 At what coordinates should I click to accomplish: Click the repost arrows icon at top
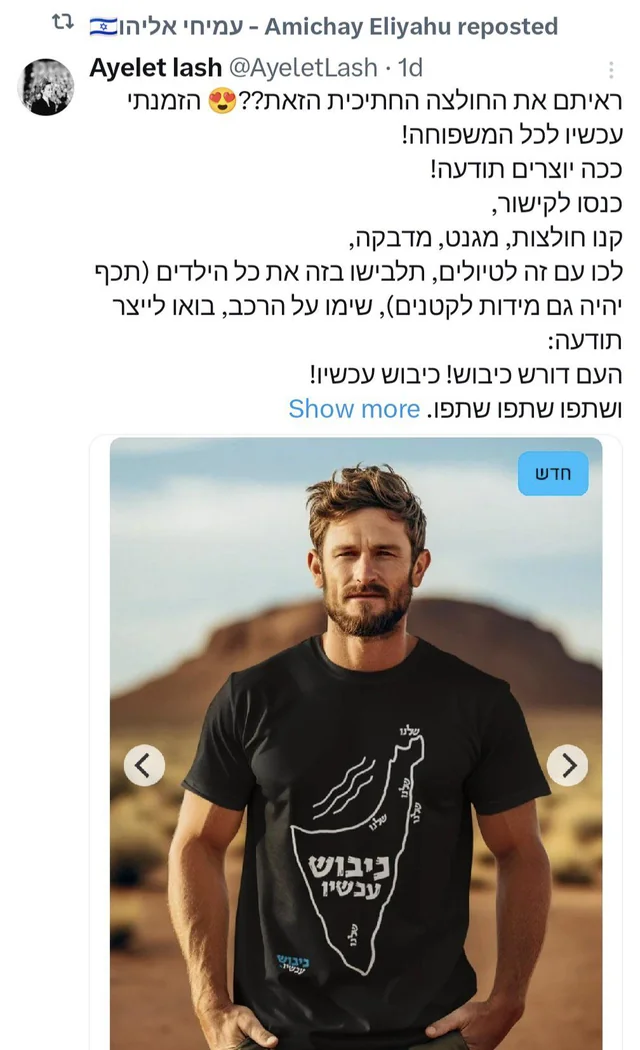tap(62, 24)
